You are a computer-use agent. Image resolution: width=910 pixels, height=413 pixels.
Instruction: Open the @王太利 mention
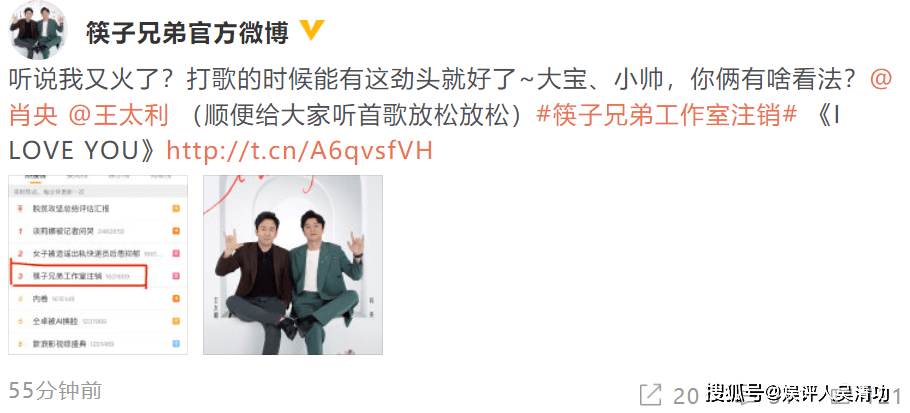point(118,116)
